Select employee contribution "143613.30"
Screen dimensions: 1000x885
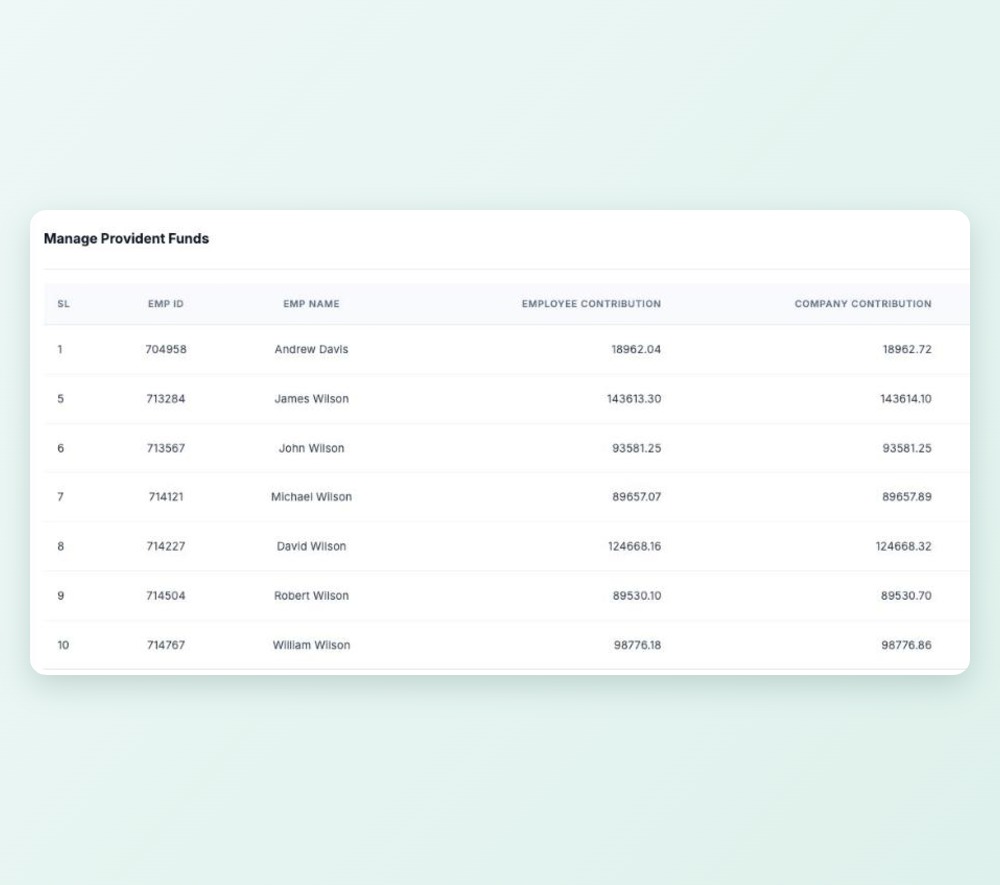coord(634,399)
